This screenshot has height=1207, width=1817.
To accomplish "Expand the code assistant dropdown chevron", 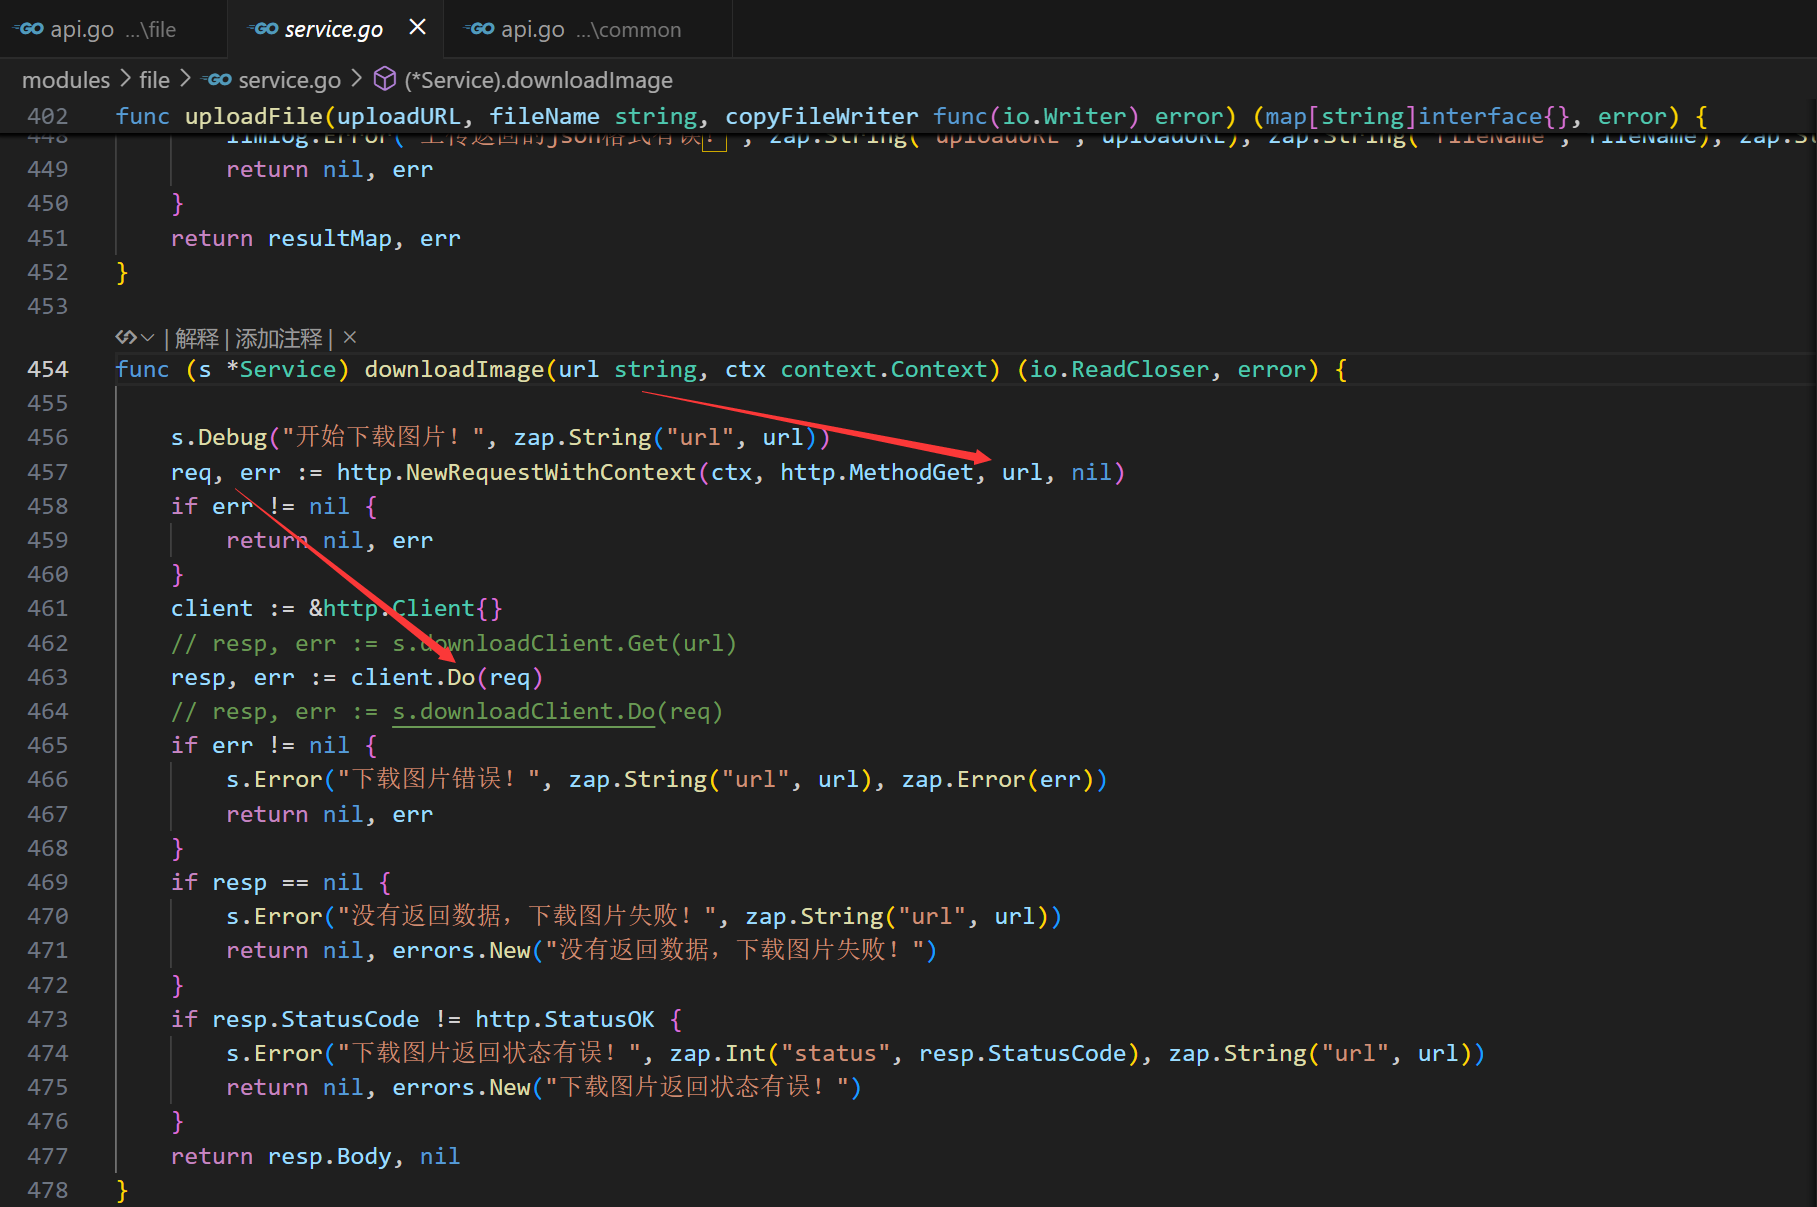I will pos(148,338).
